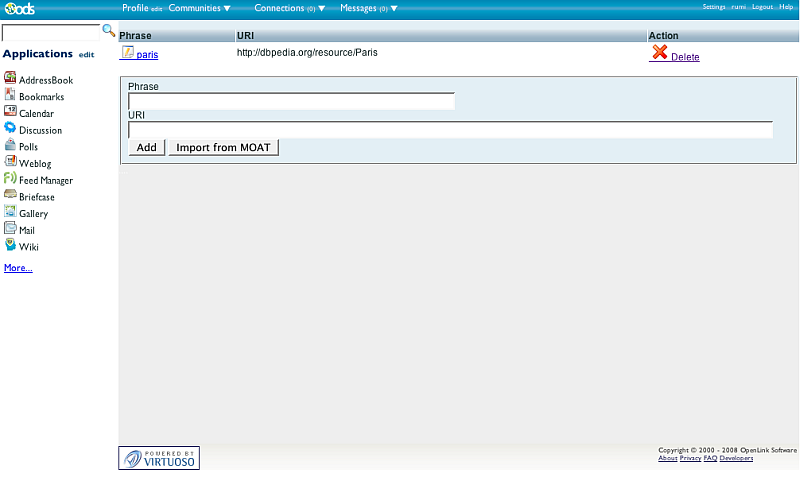This screenshot has height=485, width=800.
Task: Open the Gallery icon in sidebar
Action: pyautogui.click(x=10, y=212)
